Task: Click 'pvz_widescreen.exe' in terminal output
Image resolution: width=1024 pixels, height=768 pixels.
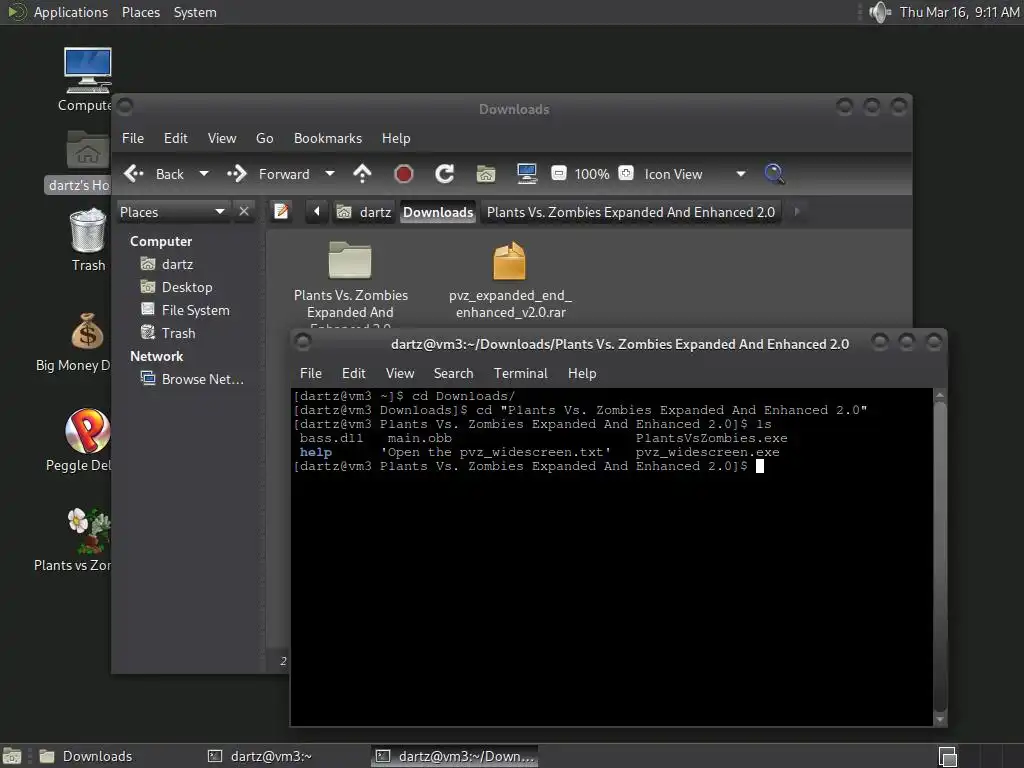Action: (x=707, y=452)
